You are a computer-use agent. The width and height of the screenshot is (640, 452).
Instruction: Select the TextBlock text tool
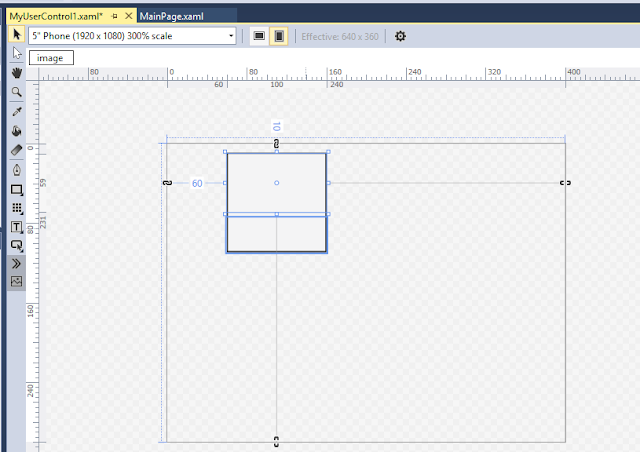pos(17,227)
